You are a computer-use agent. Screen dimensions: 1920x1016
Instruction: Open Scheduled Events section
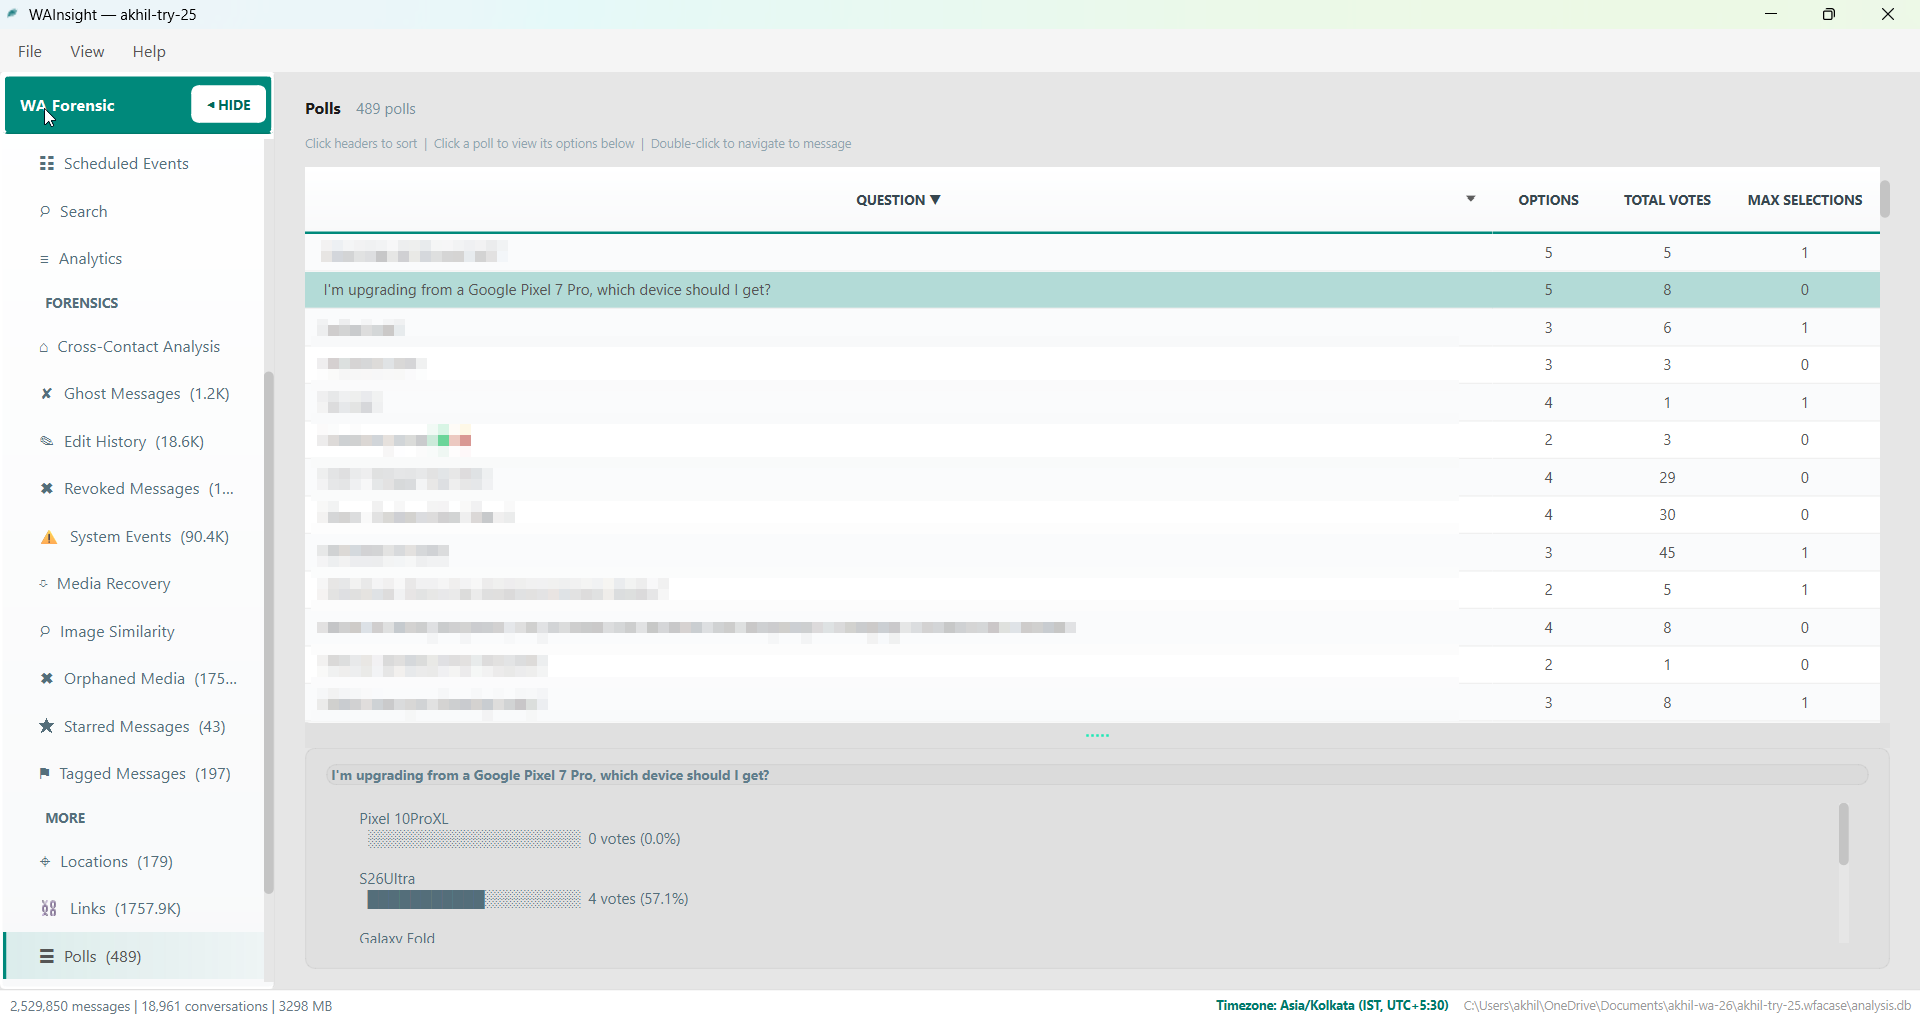pos(126,164)
